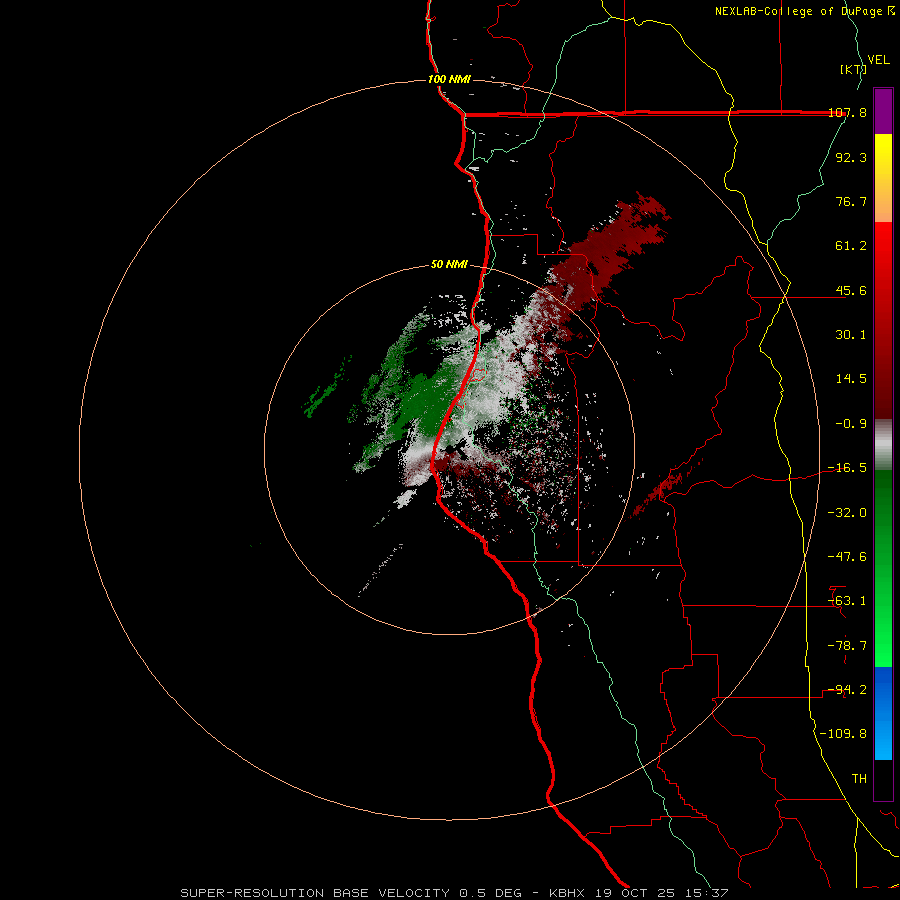Pick the dark TH segment of color bar

[x=883, y=780]
